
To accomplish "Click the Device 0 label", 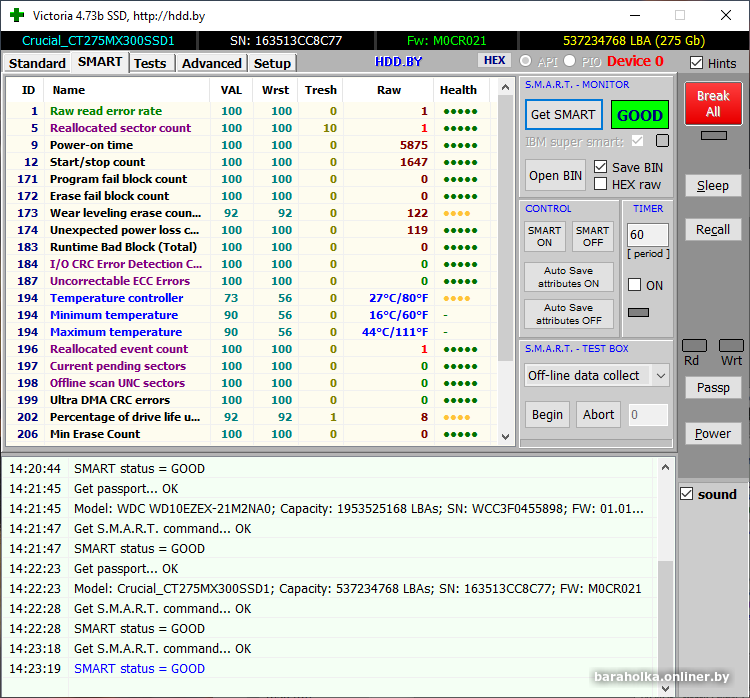I will [636, 61].
